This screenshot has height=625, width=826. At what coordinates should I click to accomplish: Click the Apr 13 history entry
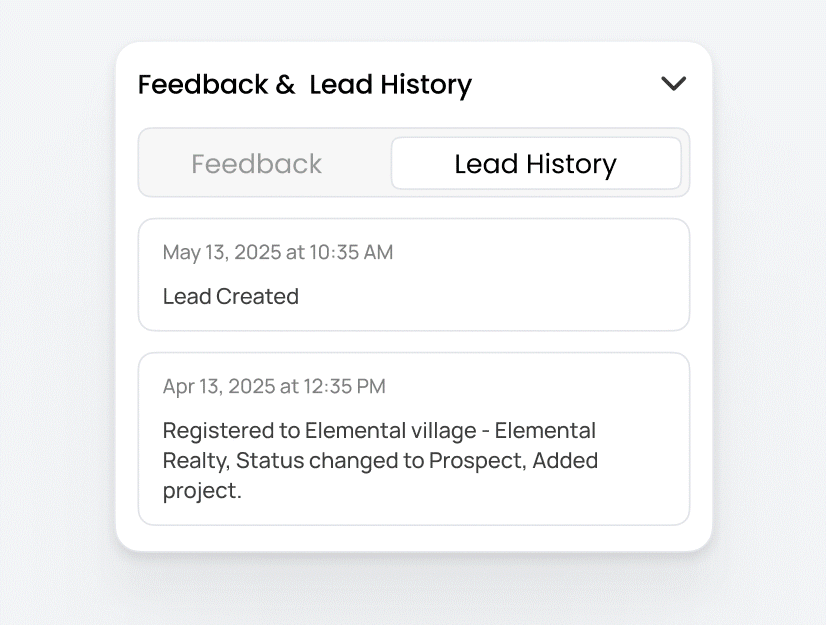click(x=413, y=437)
